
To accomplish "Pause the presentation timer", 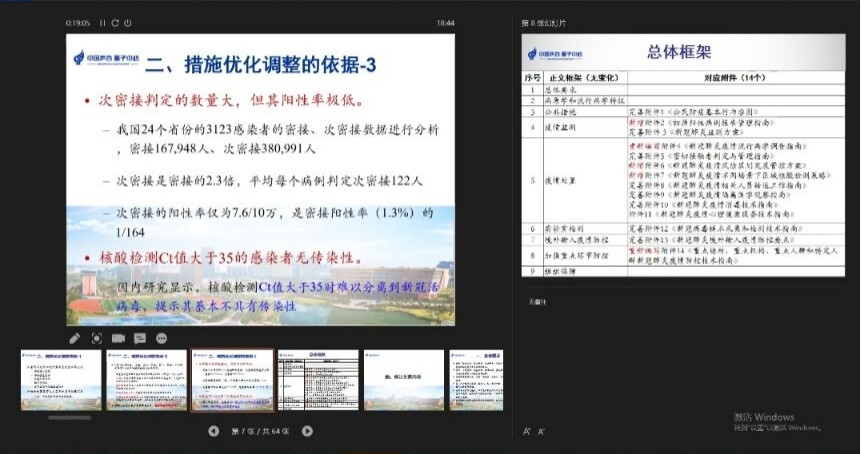I will 103,22.
